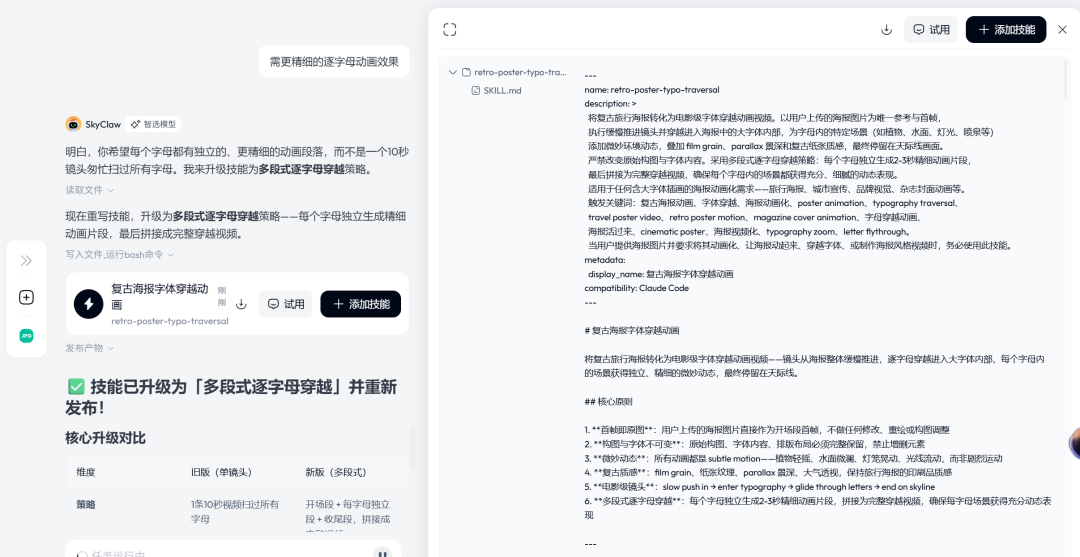Viewport: 1080px width, 557px height.
Task: Click the retro-poster-typo-traversal subtitle on the skill card
Action: [x=169, y=321]
